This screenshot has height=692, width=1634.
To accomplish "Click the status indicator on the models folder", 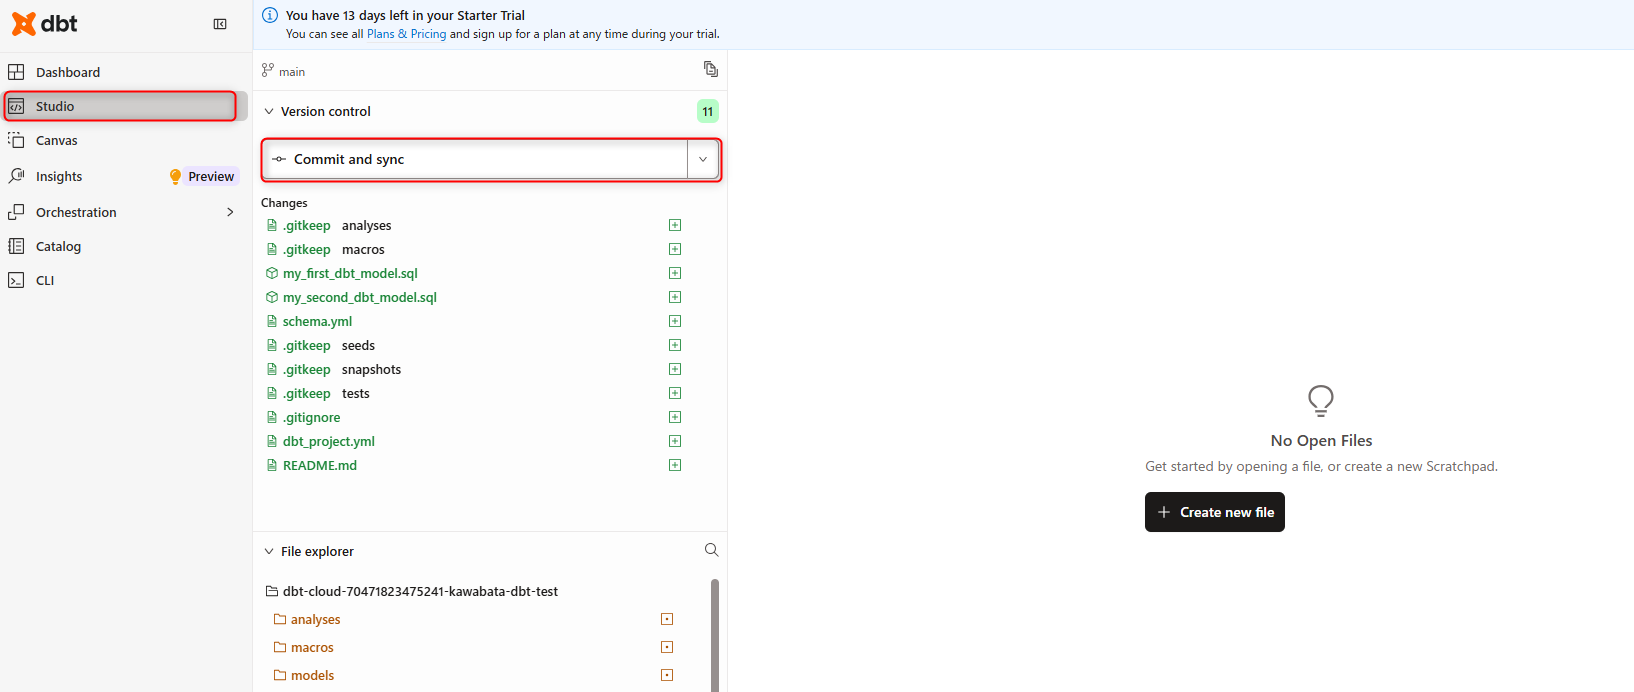I will coord(667,675).
